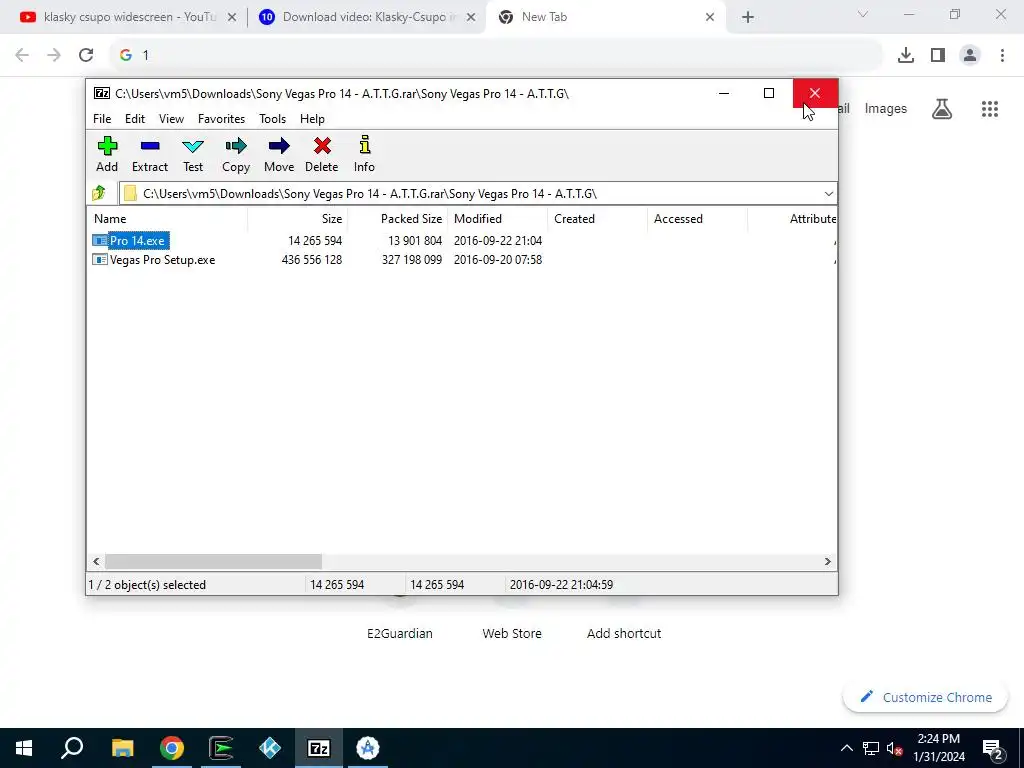Sort by the Created column header
Screen dimensions: 1024x768
point(597,219)
